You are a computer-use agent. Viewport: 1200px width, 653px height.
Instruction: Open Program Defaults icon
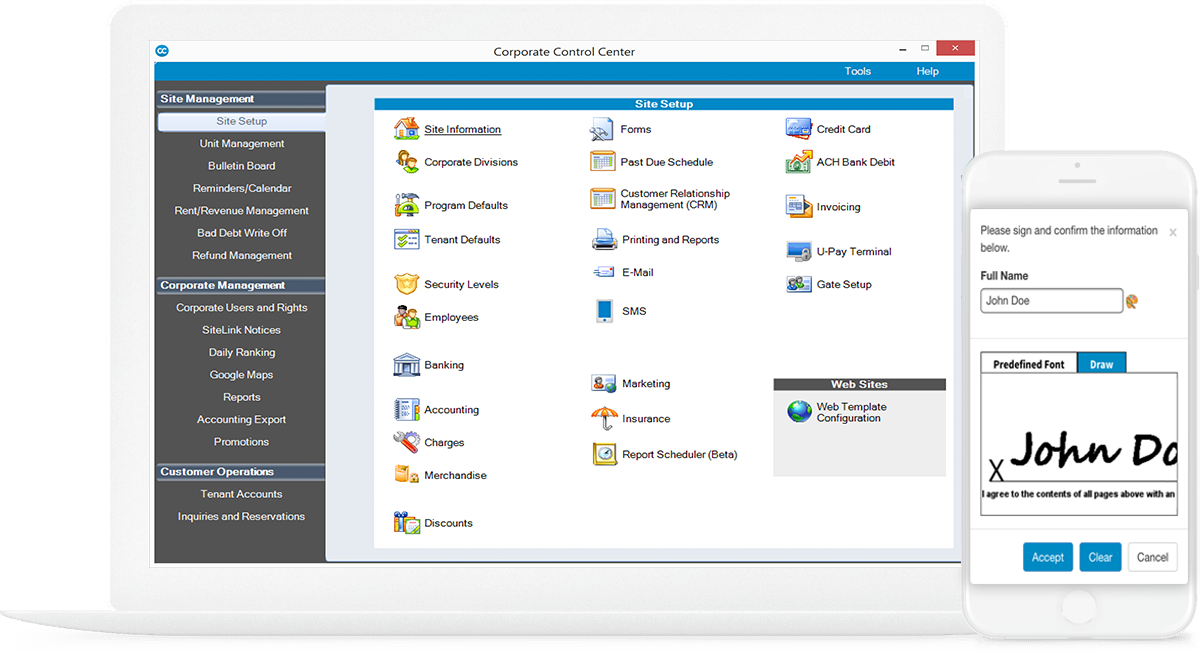406,205
